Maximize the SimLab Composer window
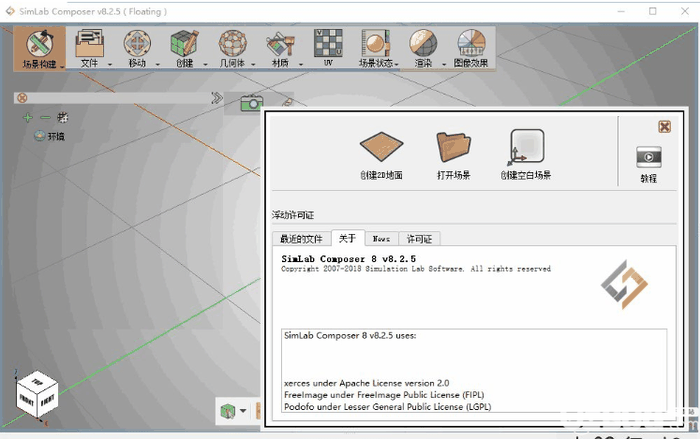 click(653, 11)
